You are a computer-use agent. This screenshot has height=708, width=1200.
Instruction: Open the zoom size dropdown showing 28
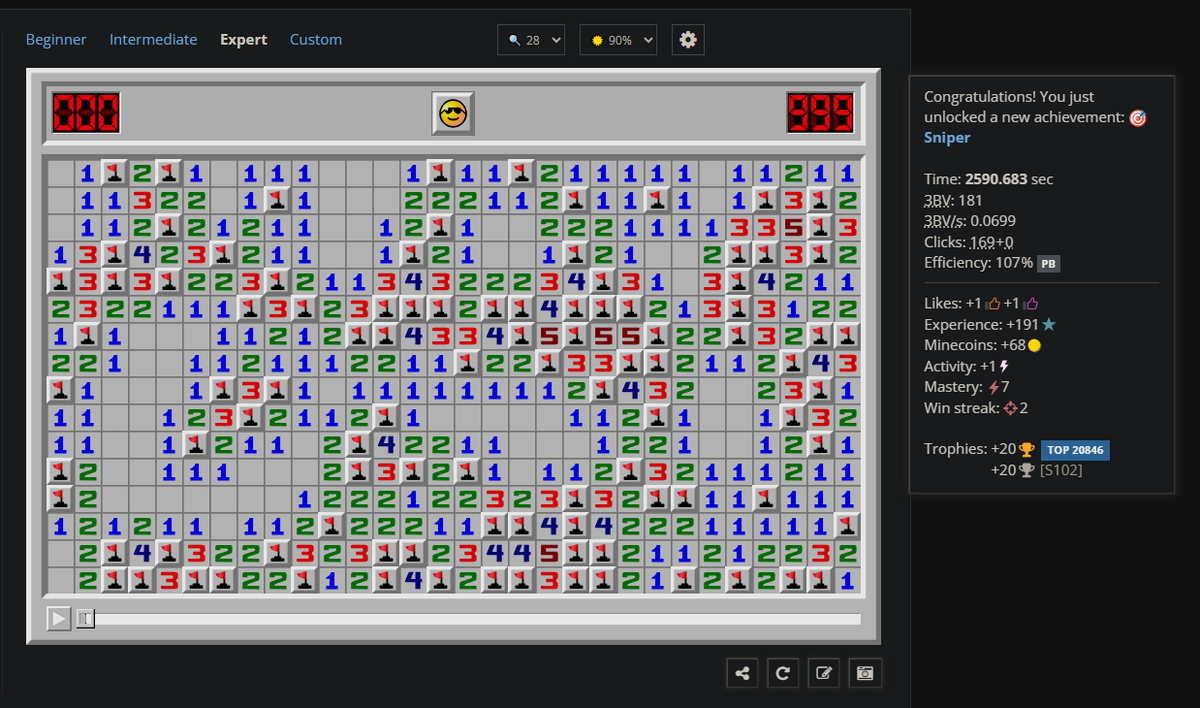click(x=531, y=40)
